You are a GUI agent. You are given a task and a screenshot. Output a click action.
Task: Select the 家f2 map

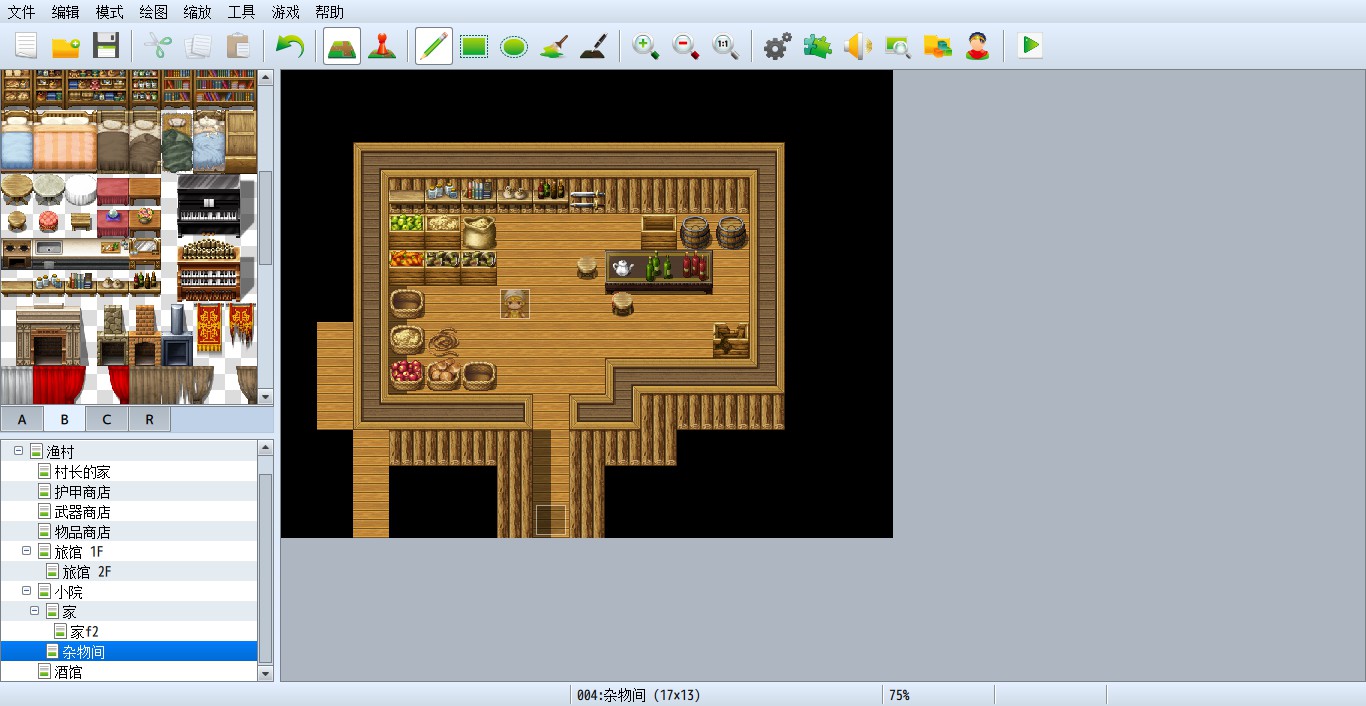84,632
